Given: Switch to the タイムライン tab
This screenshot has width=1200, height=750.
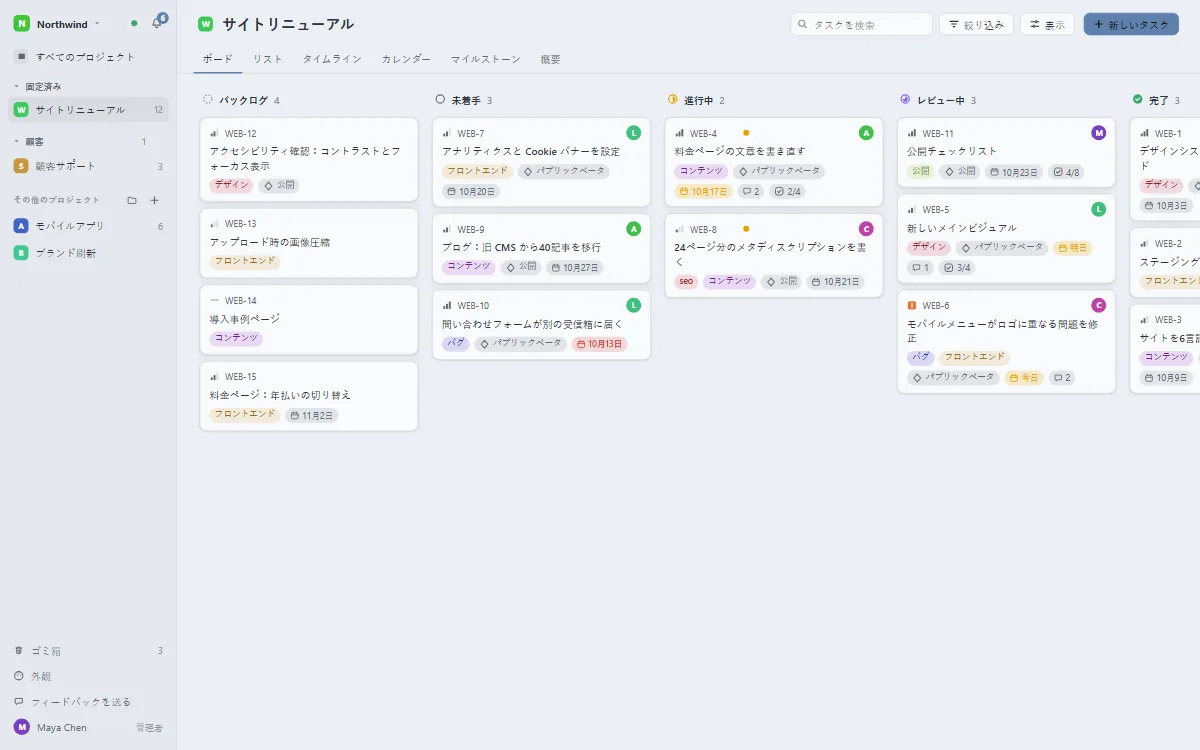Looking at the screenshot, I should click(x=332, y=59).
